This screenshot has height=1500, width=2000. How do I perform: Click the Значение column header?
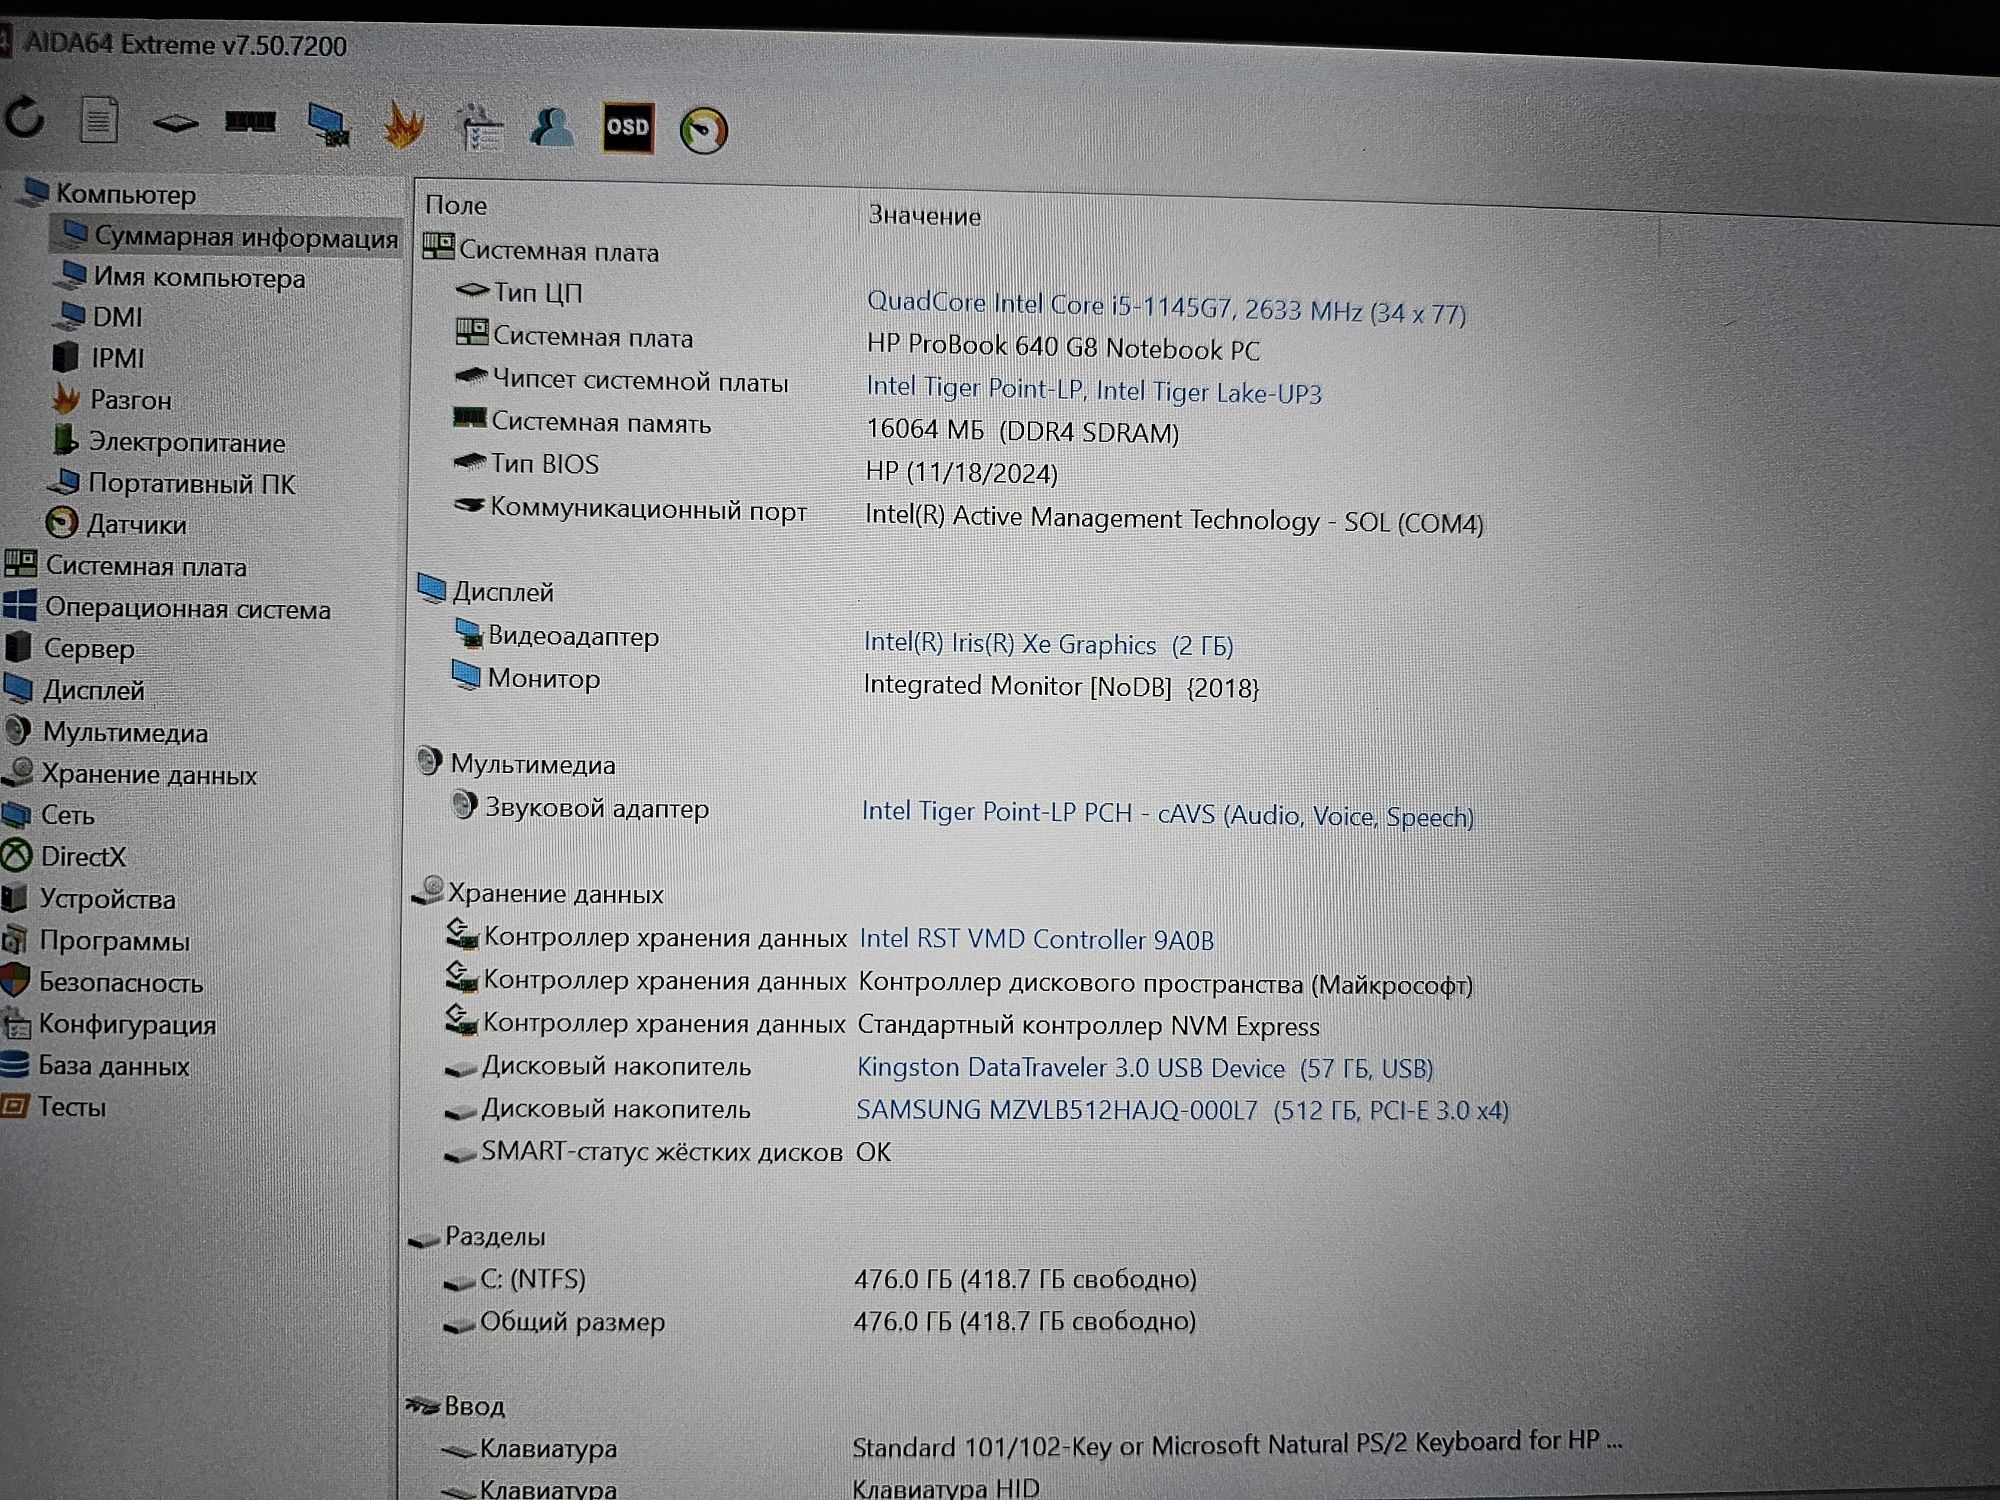tap(924, 216)
